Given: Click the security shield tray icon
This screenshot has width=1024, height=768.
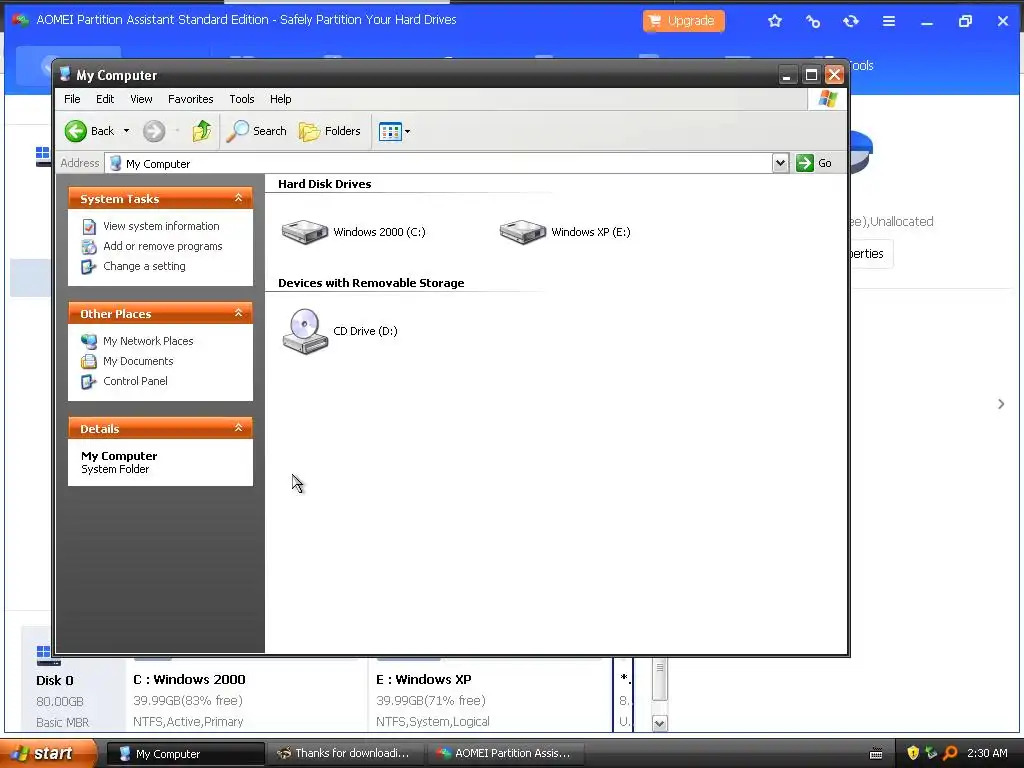Looking at the screenshot, I should (913, 754).
